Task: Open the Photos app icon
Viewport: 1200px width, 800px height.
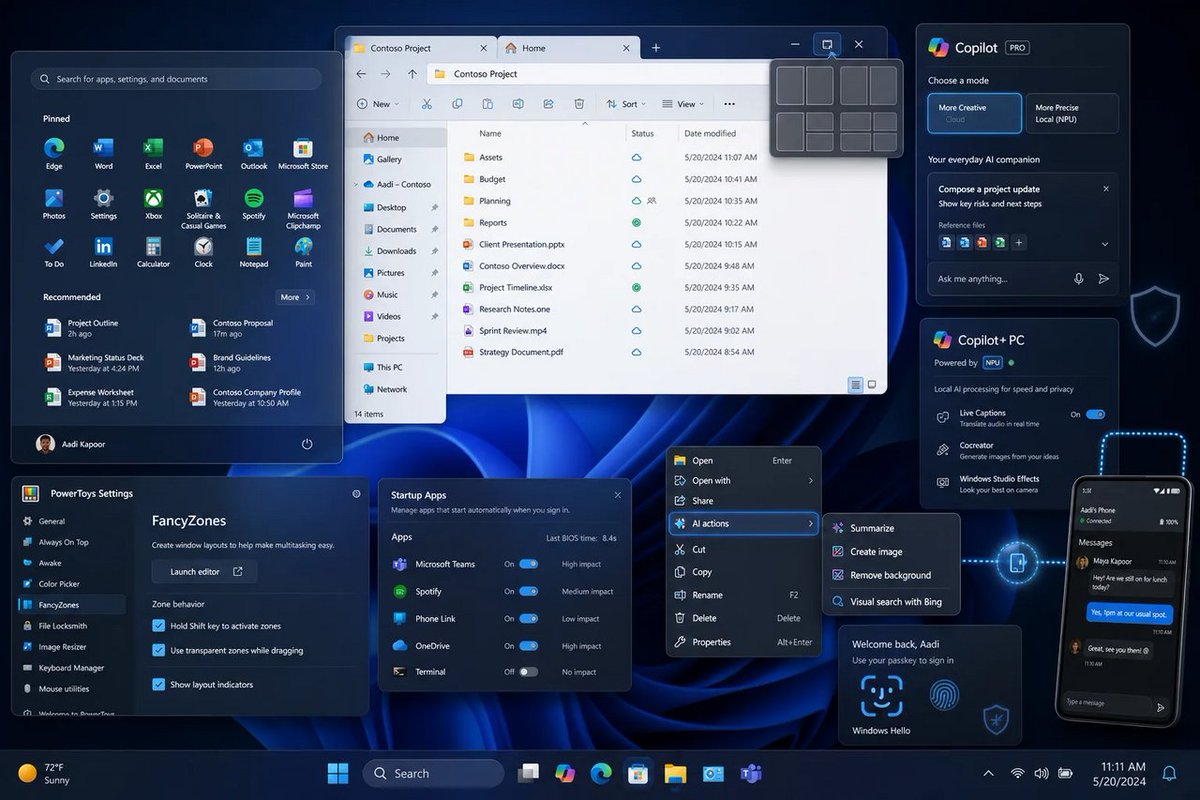Action: click(x=54, y=203)
